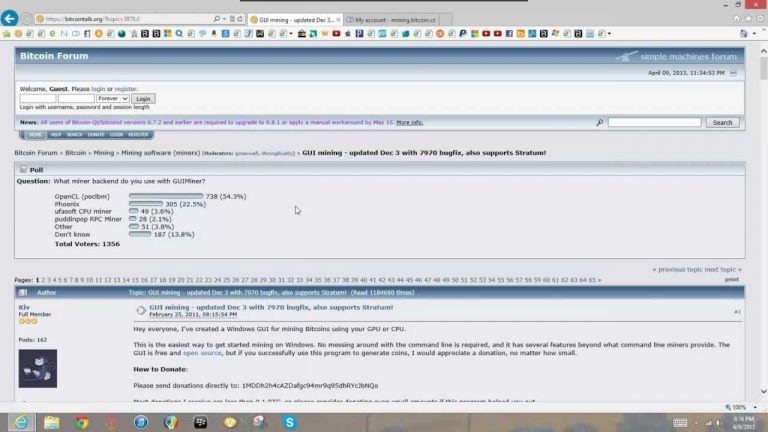
Task: Click DONATE in the forum menu
Action: [96, 135]
